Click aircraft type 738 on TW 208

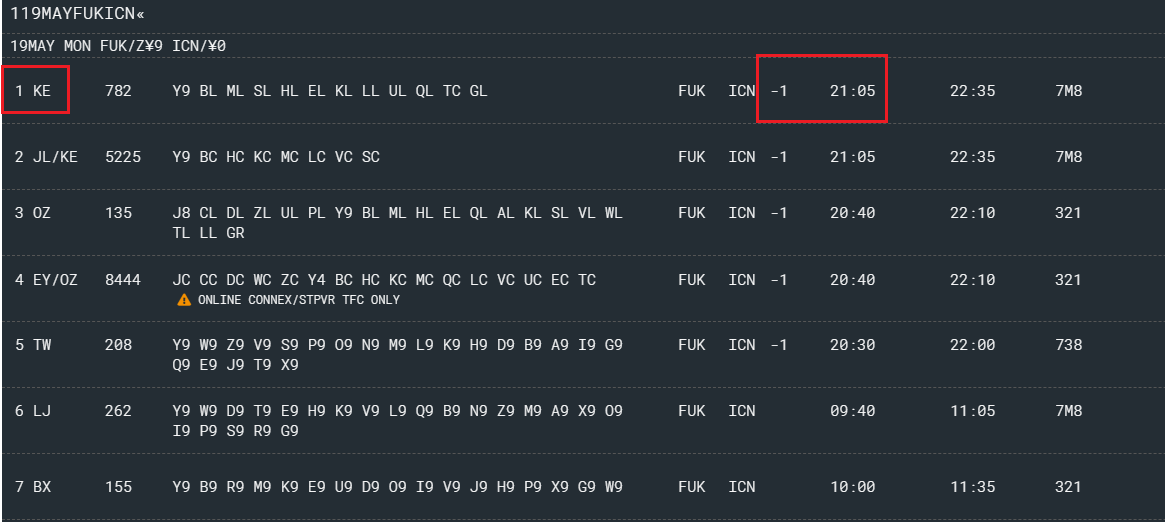(x=1068, y=345)
